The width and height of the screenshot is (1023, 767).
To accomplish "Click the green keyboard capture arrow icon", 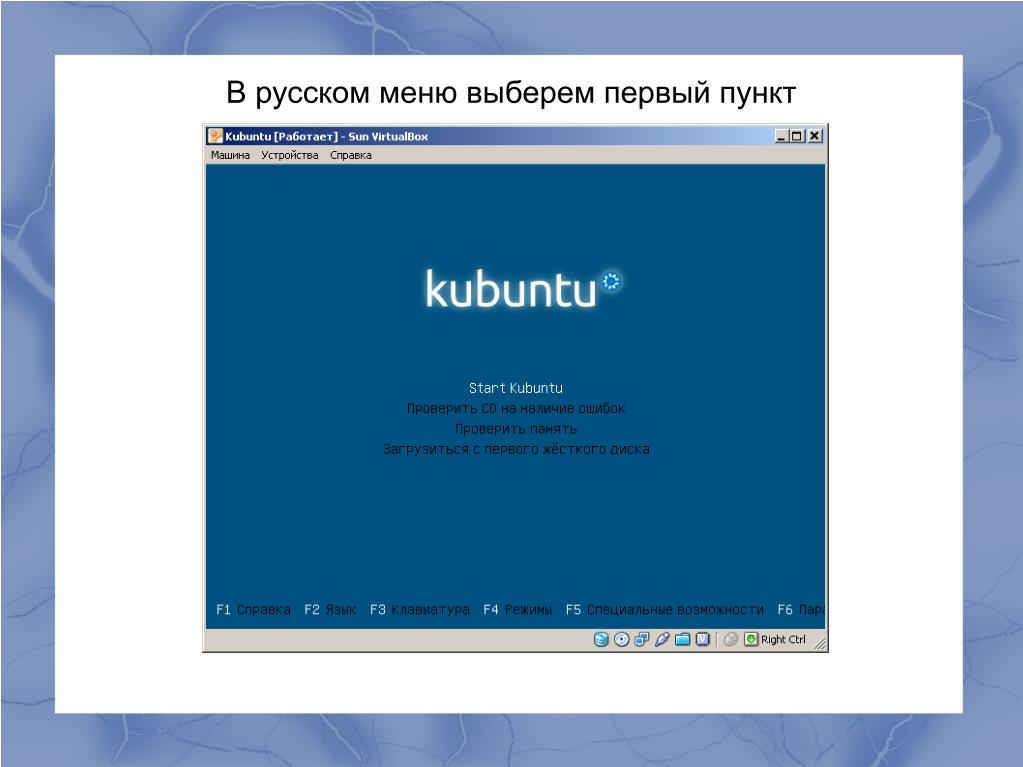I will coord(751,639).
